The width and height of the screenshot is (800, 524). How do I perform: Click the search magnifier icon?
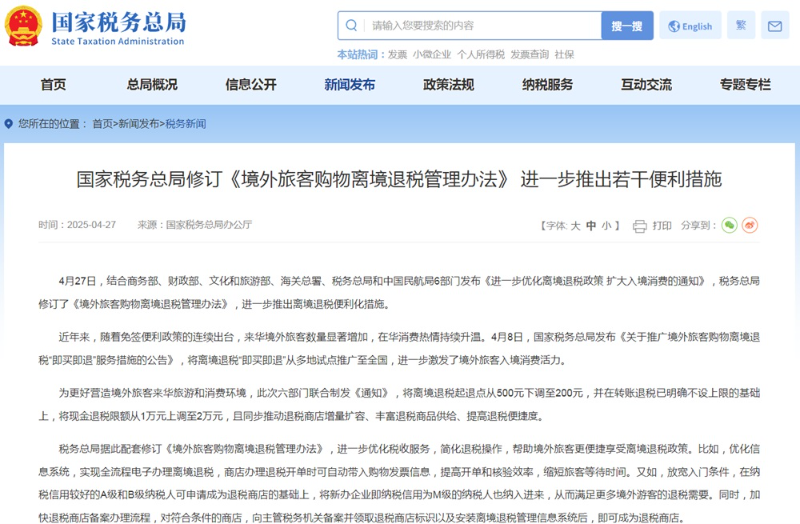point(351,26)
